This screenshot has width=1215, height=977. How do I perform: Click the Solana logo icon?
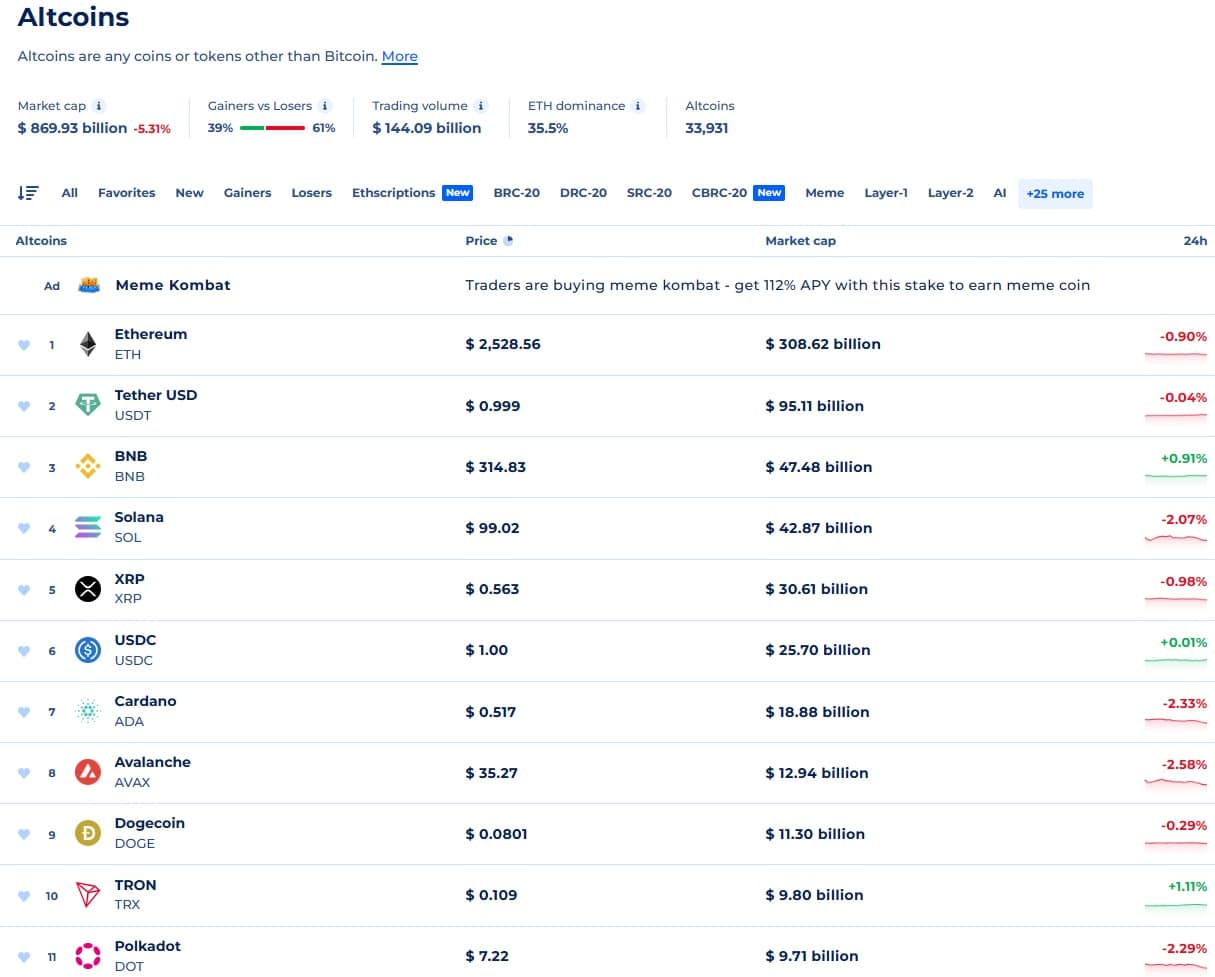coord(88,527)
